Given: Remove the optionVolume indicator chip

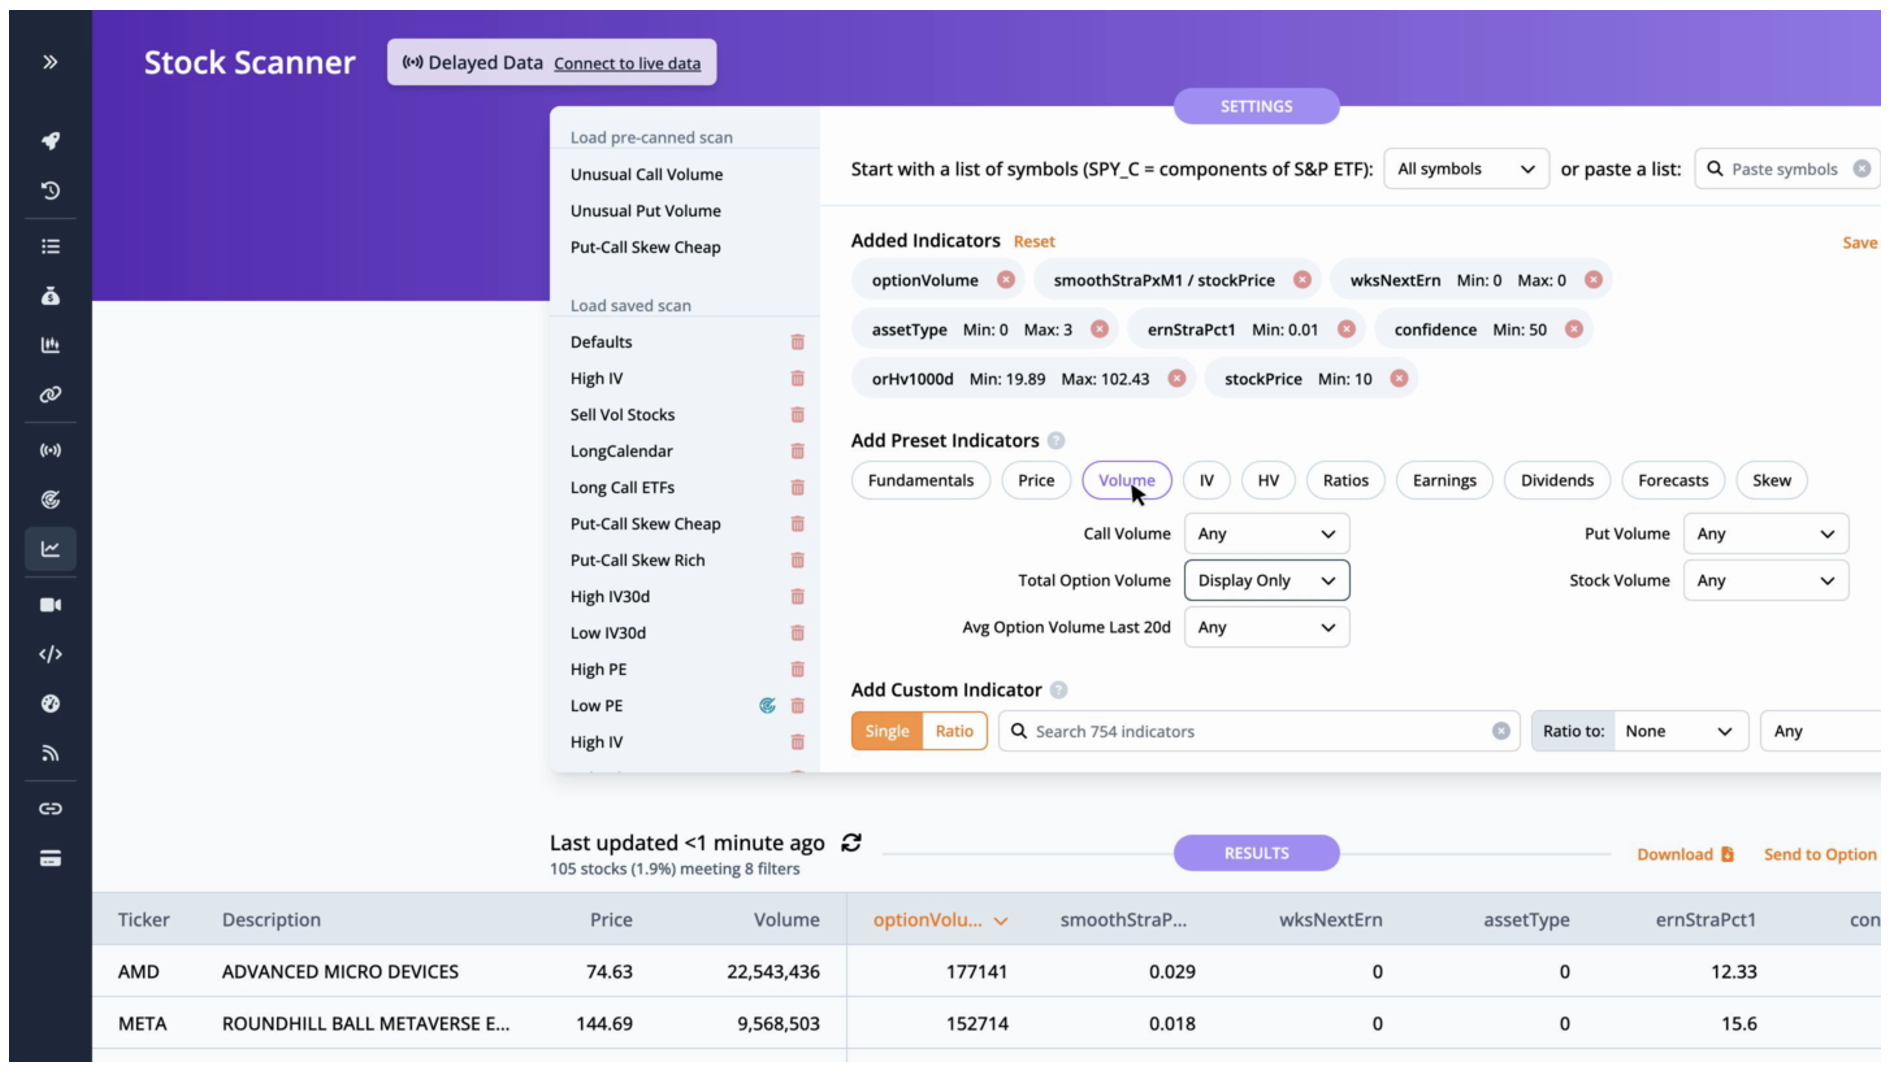Looking at the screenshot, I should pyautogui.click(x=1006, y=280).
